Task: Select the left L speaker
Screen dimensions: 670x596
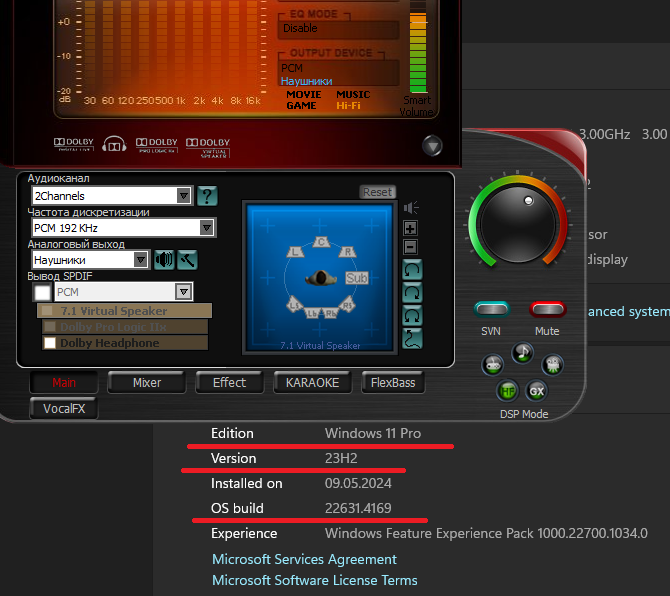Action: tap(295, 252)
